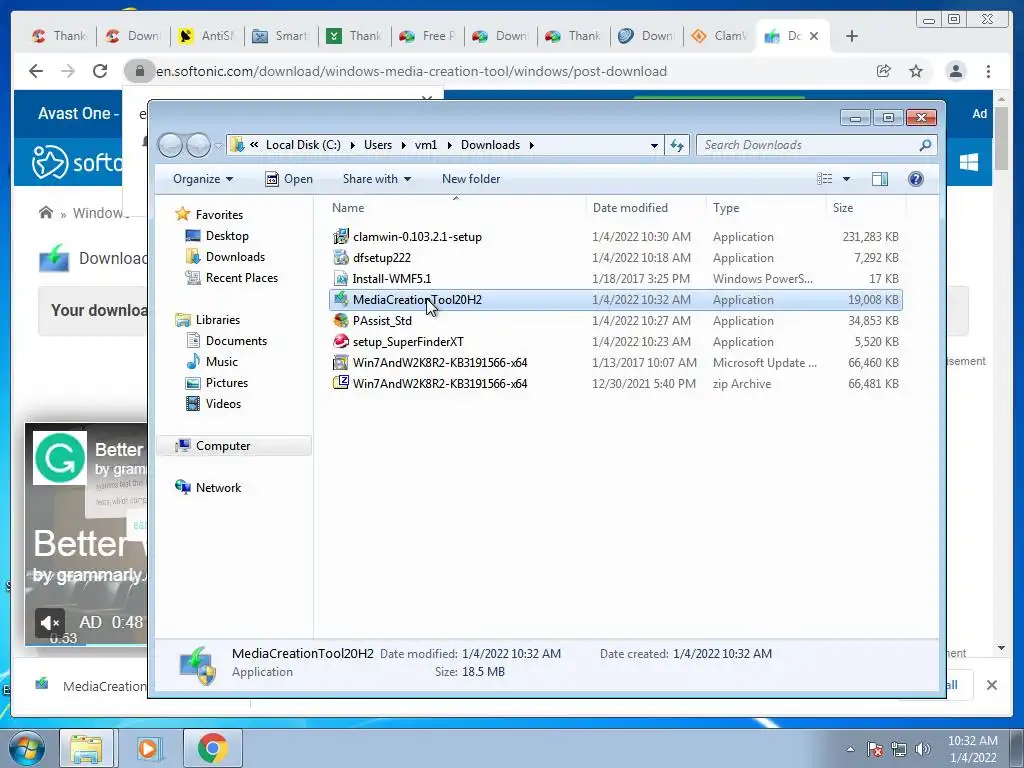Open the Share with dropdown
This screenshot has width=1024, height=768.
tap(377, 179)
